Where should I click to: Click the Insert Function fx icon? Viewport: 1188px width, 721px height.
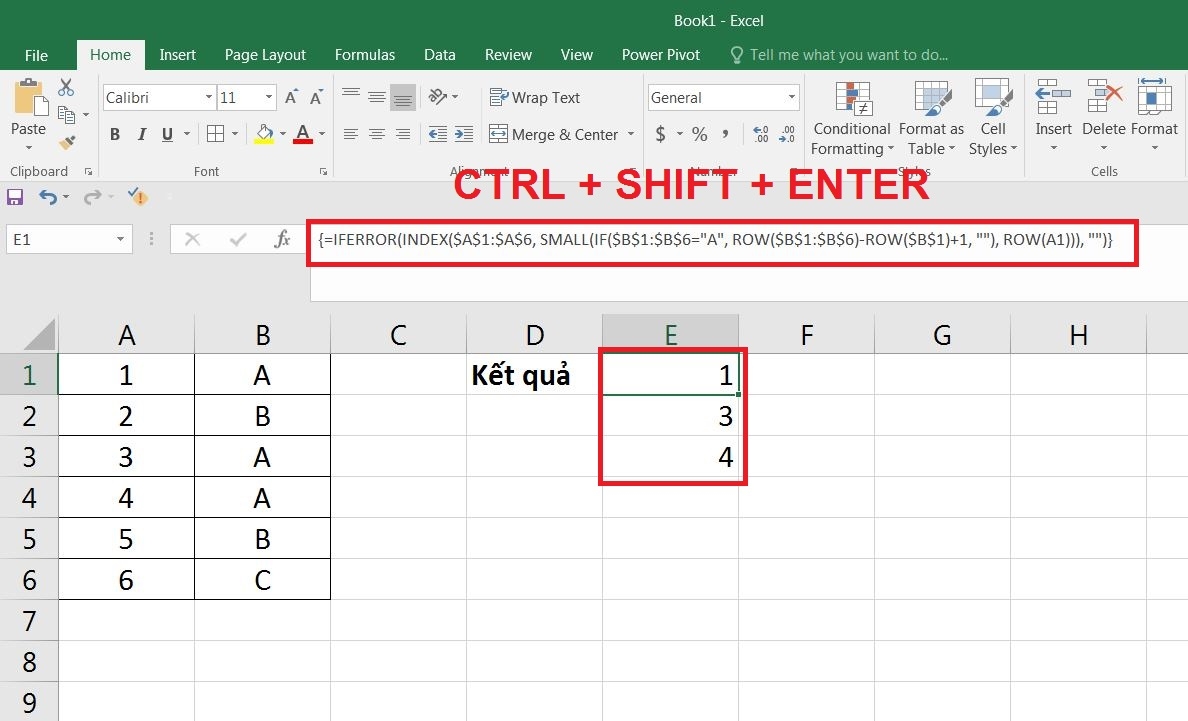click(x=284, y=240)
